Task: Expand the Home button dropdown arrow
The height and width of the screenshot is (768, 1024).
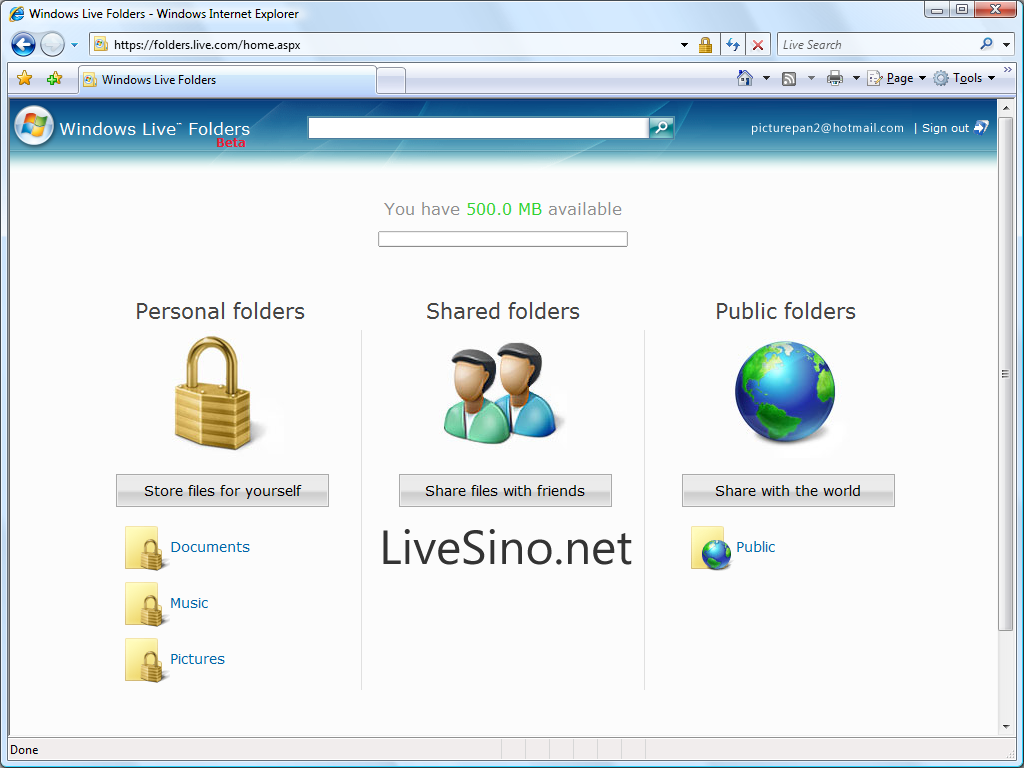Action: [x=766, y=78]
